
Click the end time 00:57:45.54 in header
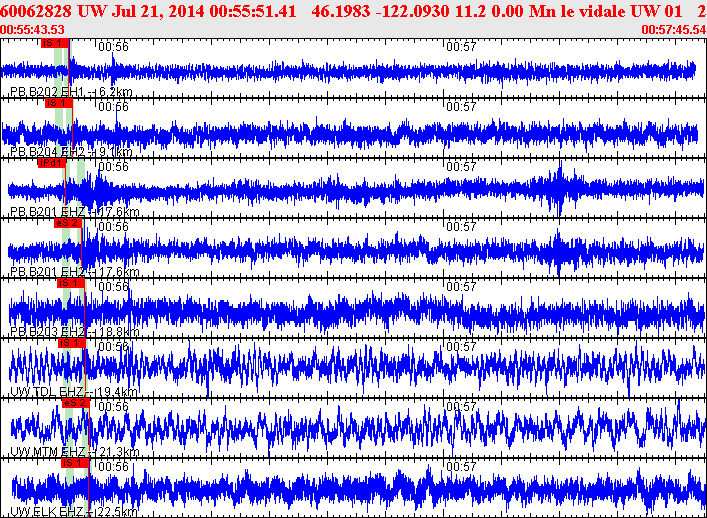(x=674, y=30)
